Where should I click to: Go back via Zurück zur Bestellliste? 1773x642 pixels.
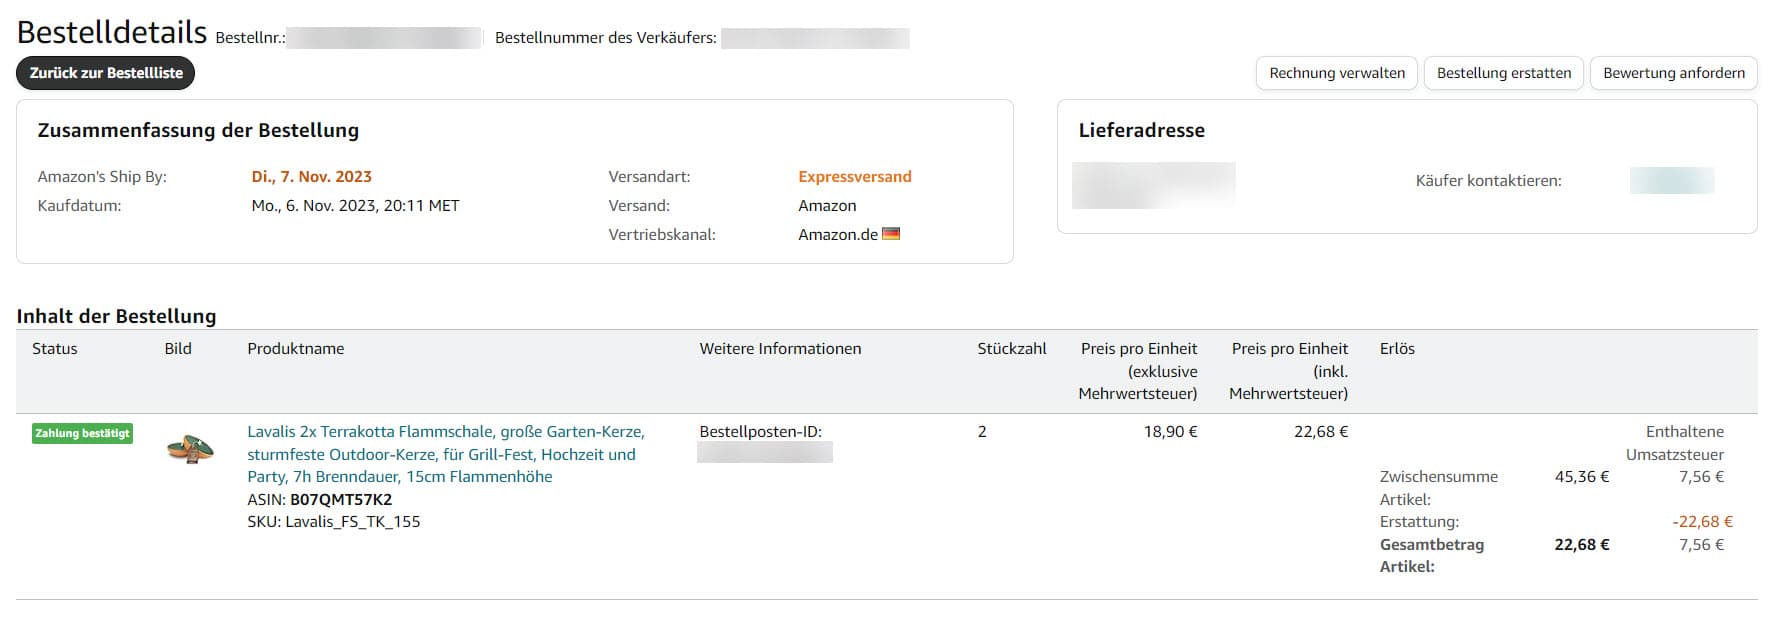coord(106,73)
